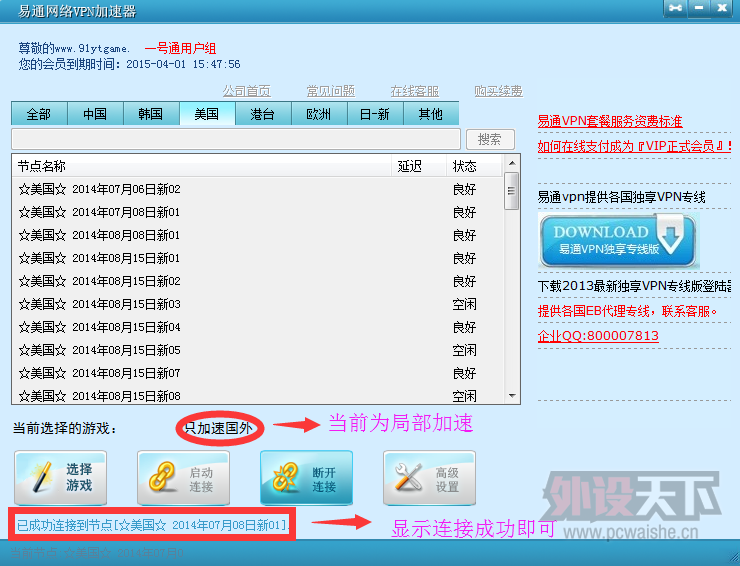Click the 已成功连接到节点 status message

(x=152, y=525)
